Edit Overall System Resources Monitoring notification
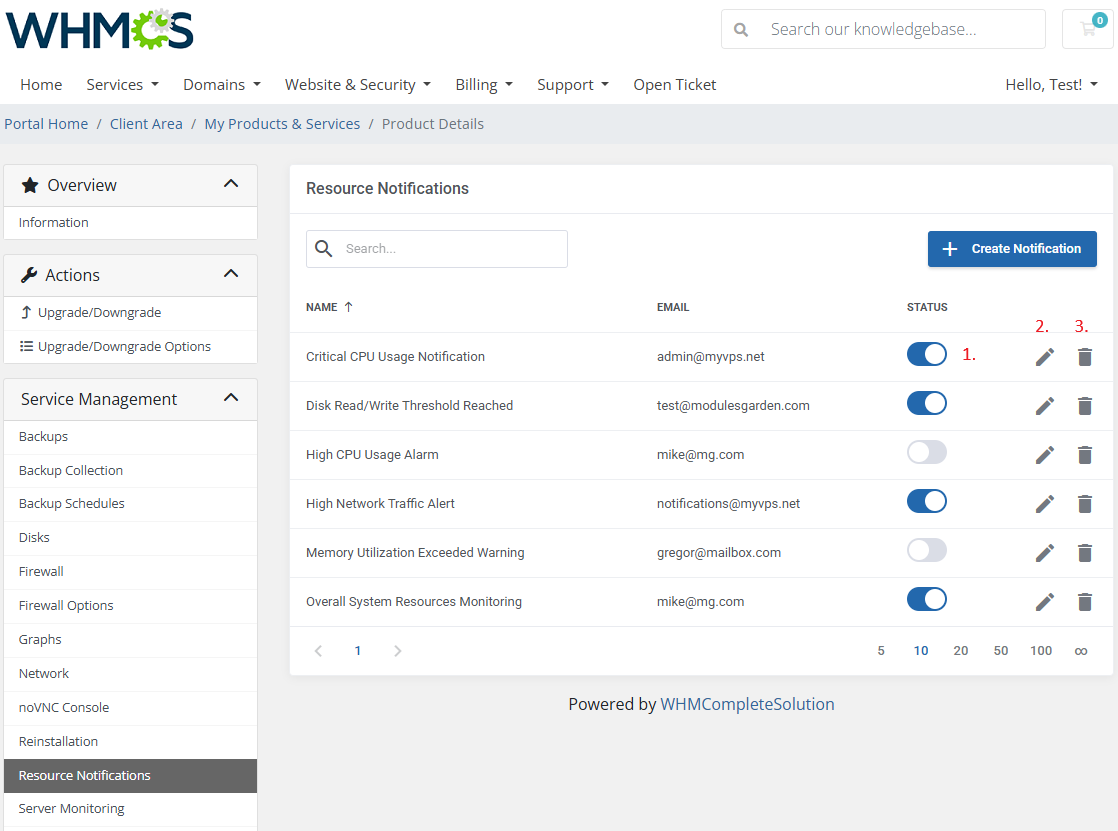This screenshot has height=831, width=1118. pyautogui.click(x=1045, y=602)
